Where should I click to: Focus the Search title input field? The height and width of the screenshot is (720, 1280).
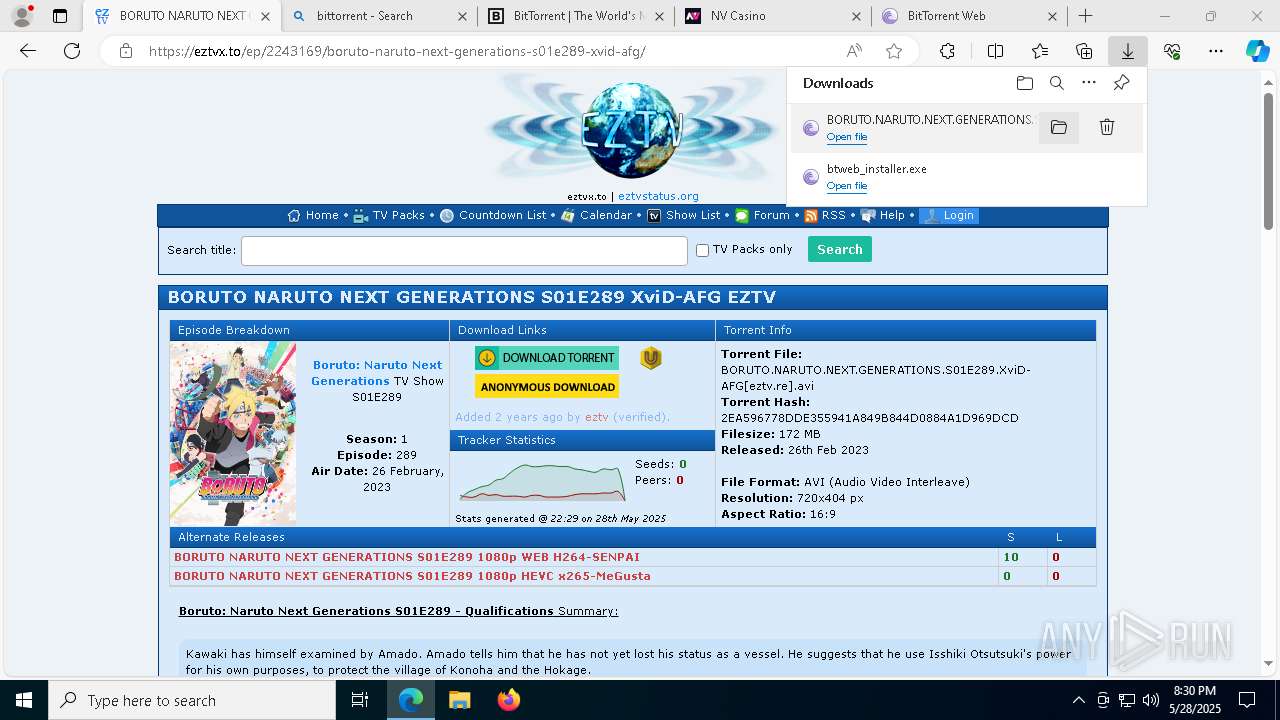click(x=464, y=250)
